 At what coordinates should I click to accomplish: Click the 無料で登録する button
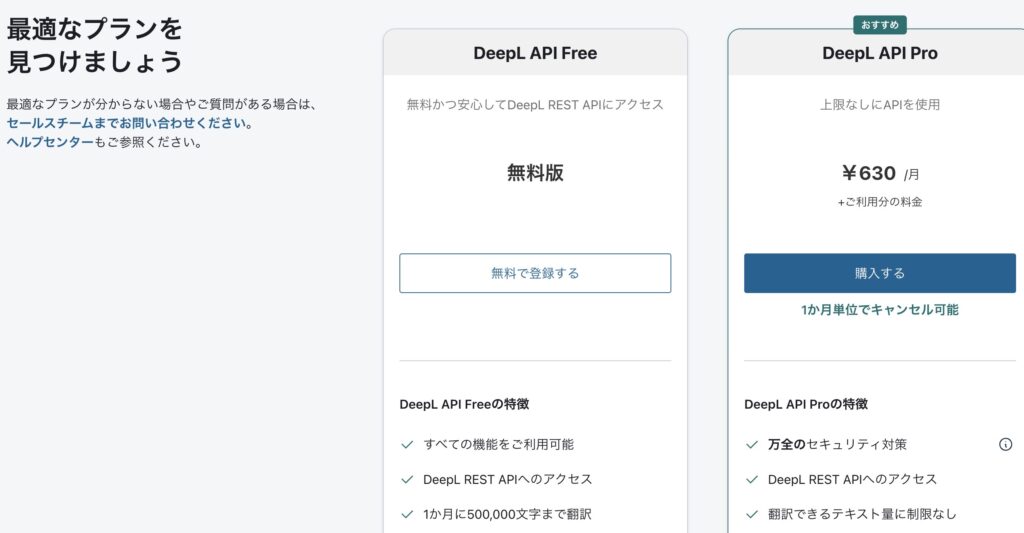click(x=535, y=273)
